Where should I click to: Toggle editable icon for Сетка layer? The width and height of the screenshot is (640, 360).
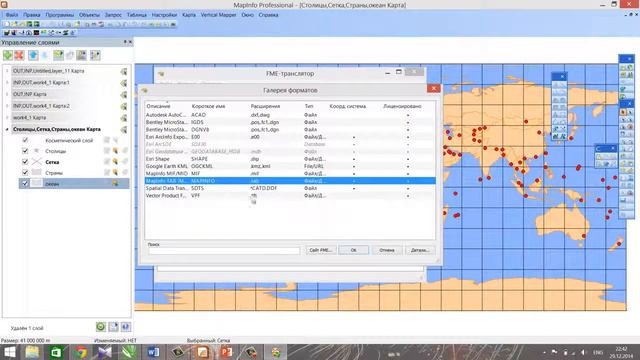point(107,162)
